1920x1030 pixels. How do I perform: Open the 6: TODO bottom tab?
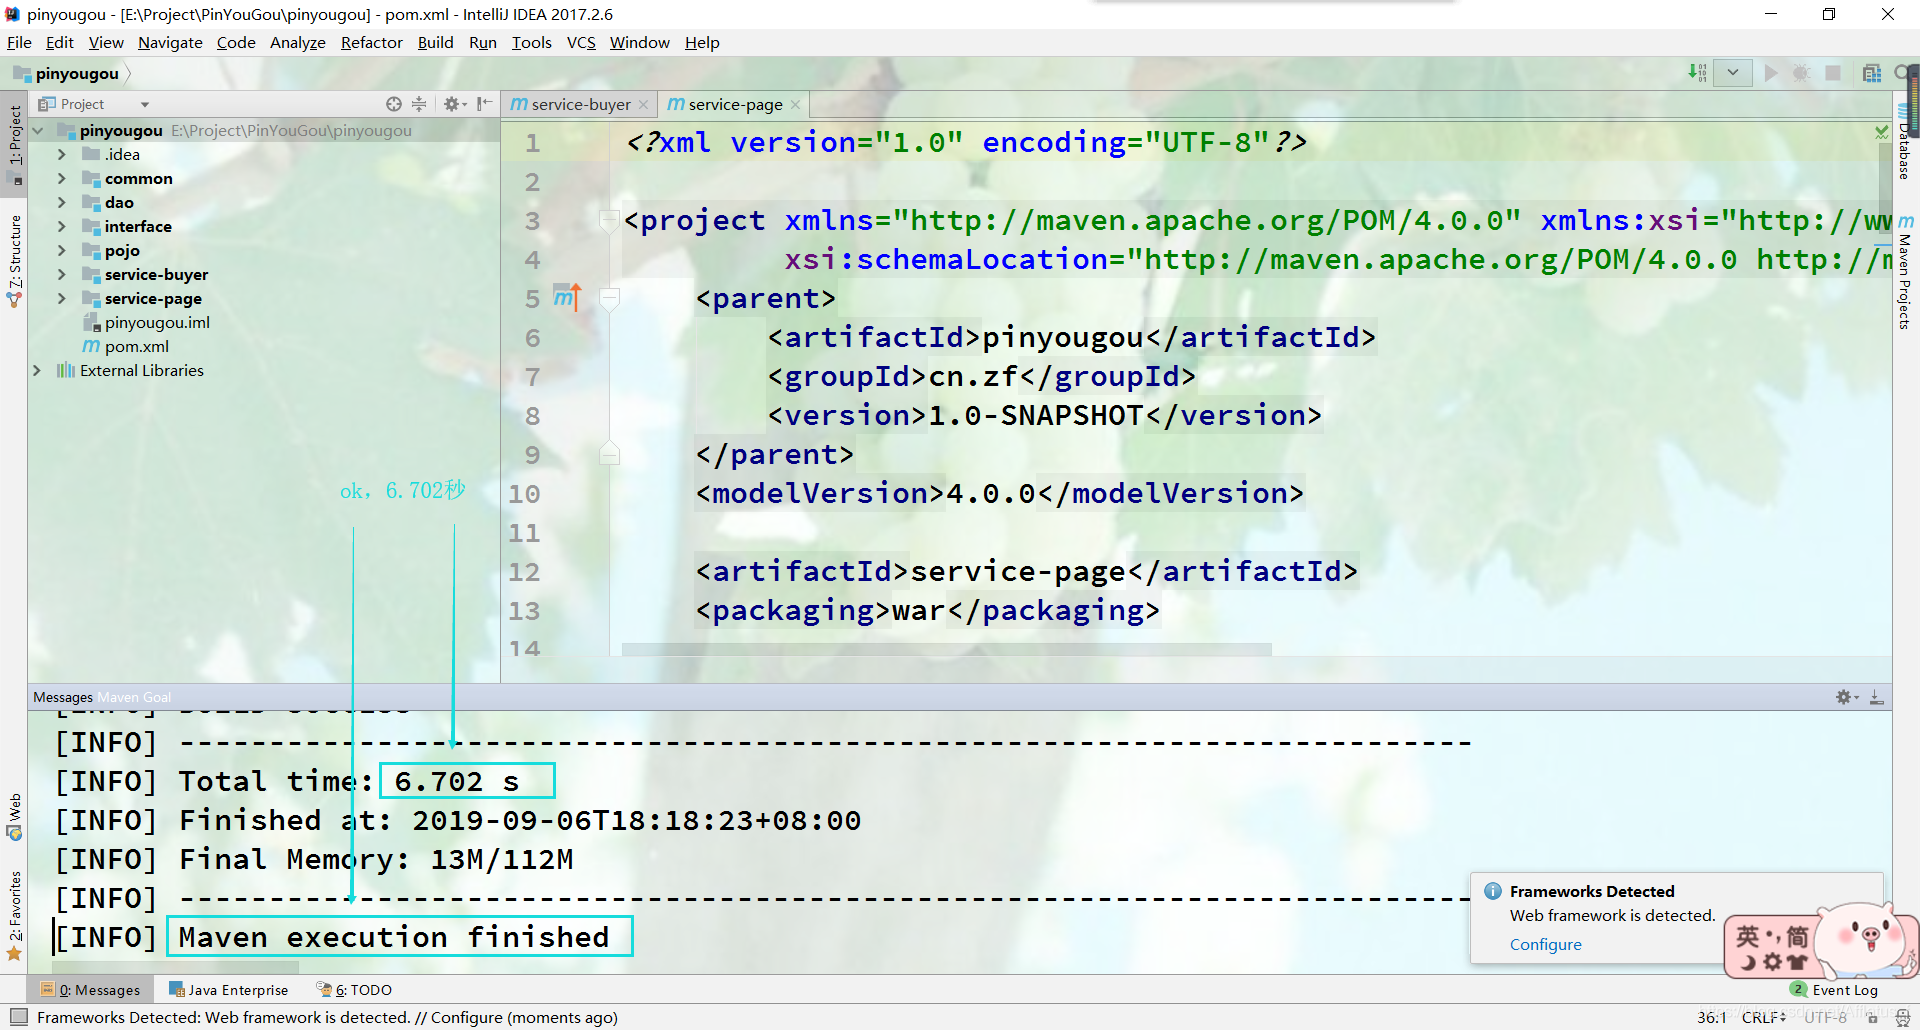(354, 990)
